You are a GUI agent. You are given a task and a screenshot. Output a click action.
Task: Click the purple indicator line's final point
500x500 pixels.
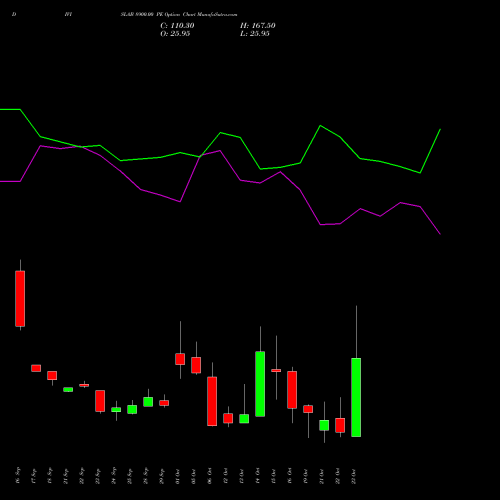[440, 234]
